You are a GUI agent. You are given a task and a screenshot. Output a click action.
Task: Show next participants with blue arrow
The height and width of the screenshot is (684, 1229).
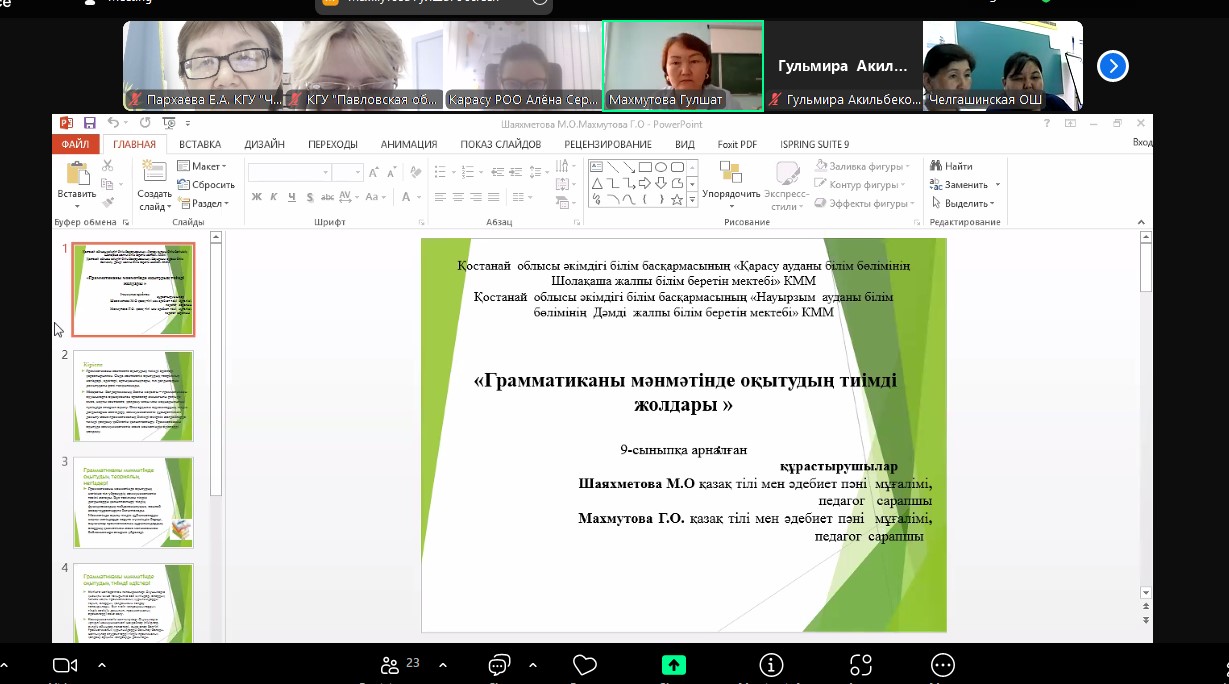(1112, 66)
